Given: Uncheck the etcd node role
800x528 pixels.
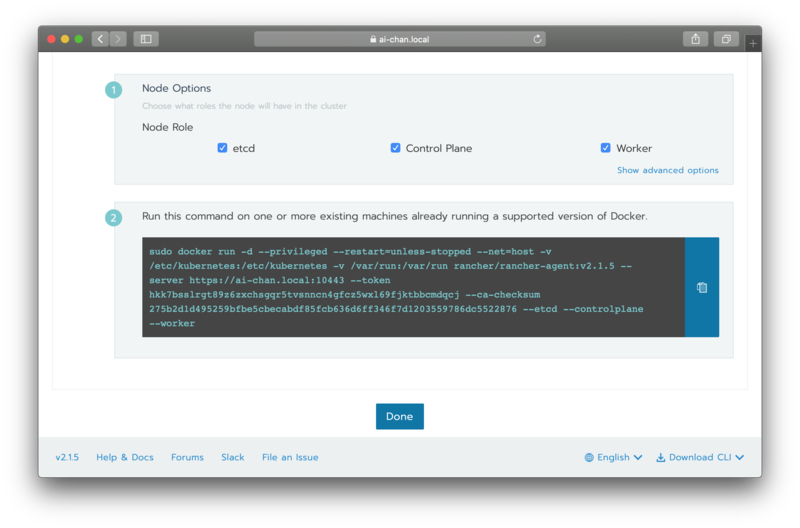Looking at the screenshot, I should coord(222,148).
